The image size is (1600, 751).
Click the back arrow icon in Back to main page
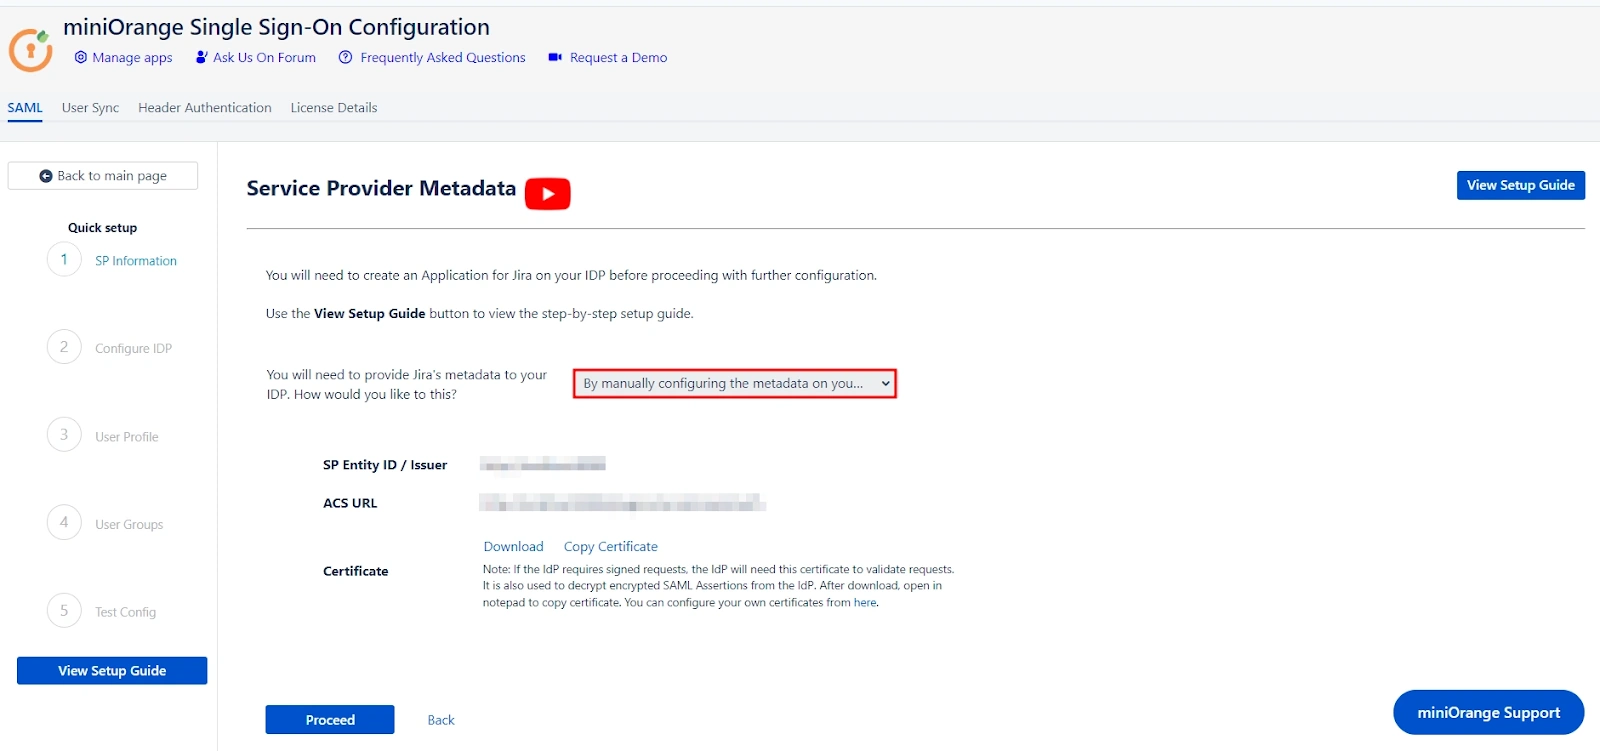click(46, 176)
